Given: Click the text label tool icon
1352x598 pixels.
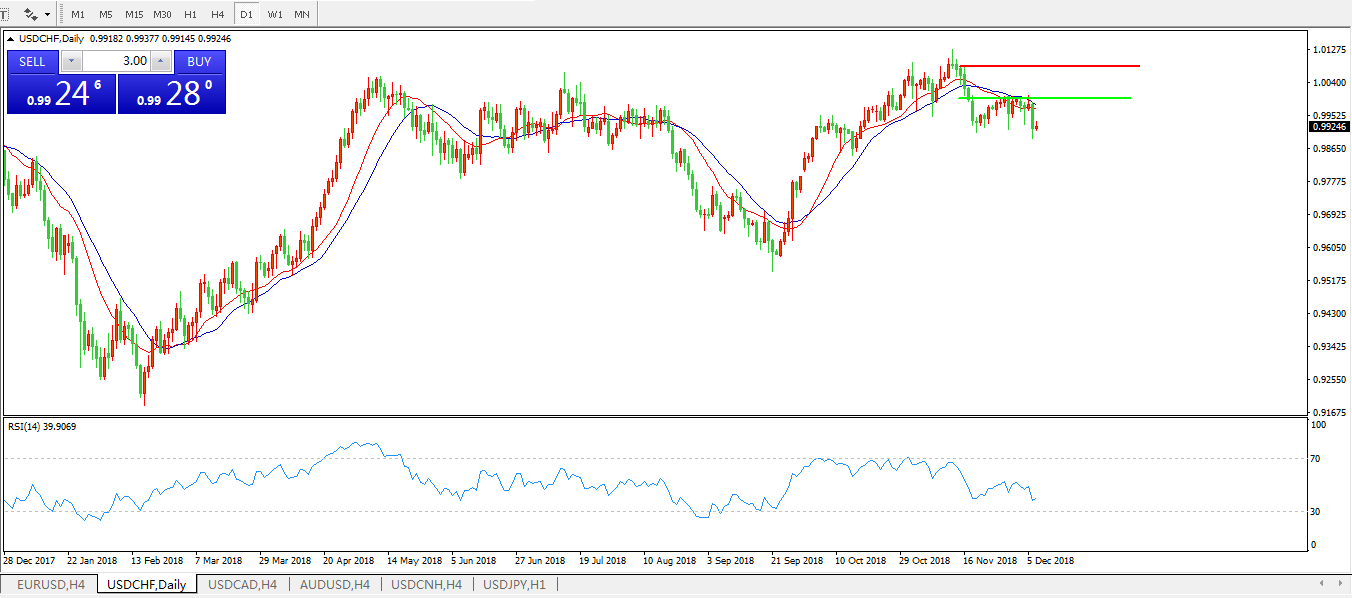Looking at the screenshot, I should point(4,15).
